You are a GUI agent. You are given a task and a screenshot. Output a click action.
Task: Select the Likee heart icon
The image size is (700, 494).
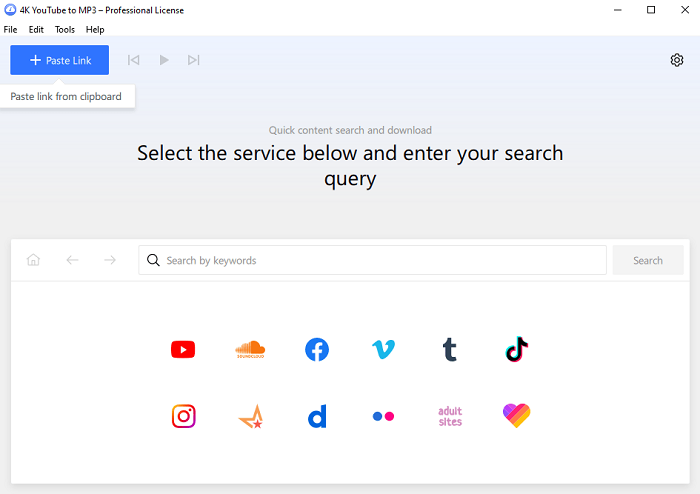click(x=516, y=416)
